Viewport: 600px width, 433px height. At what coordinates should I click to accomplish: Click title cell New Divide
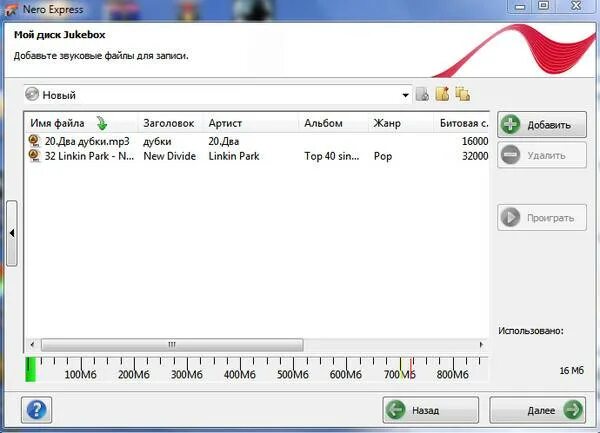pos(170,156)
